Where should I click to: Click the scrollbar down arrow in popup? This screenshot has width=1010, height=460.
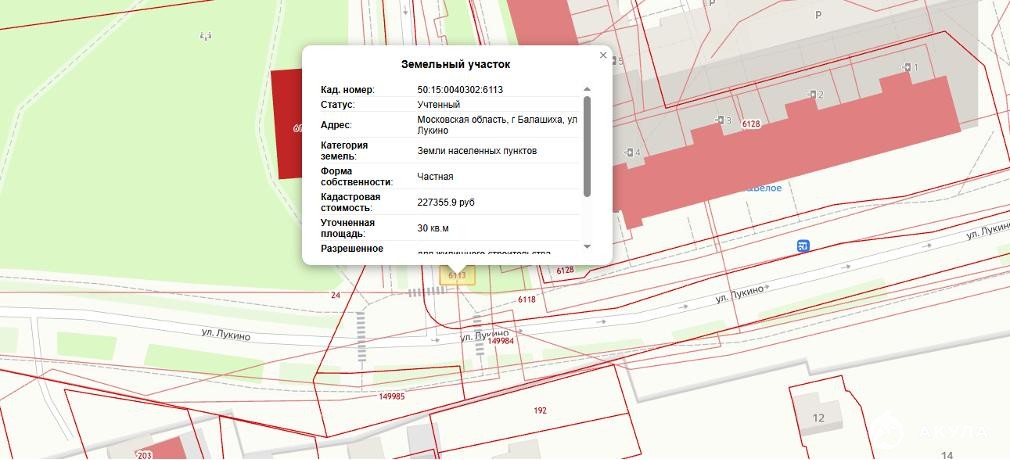point(587,246)
